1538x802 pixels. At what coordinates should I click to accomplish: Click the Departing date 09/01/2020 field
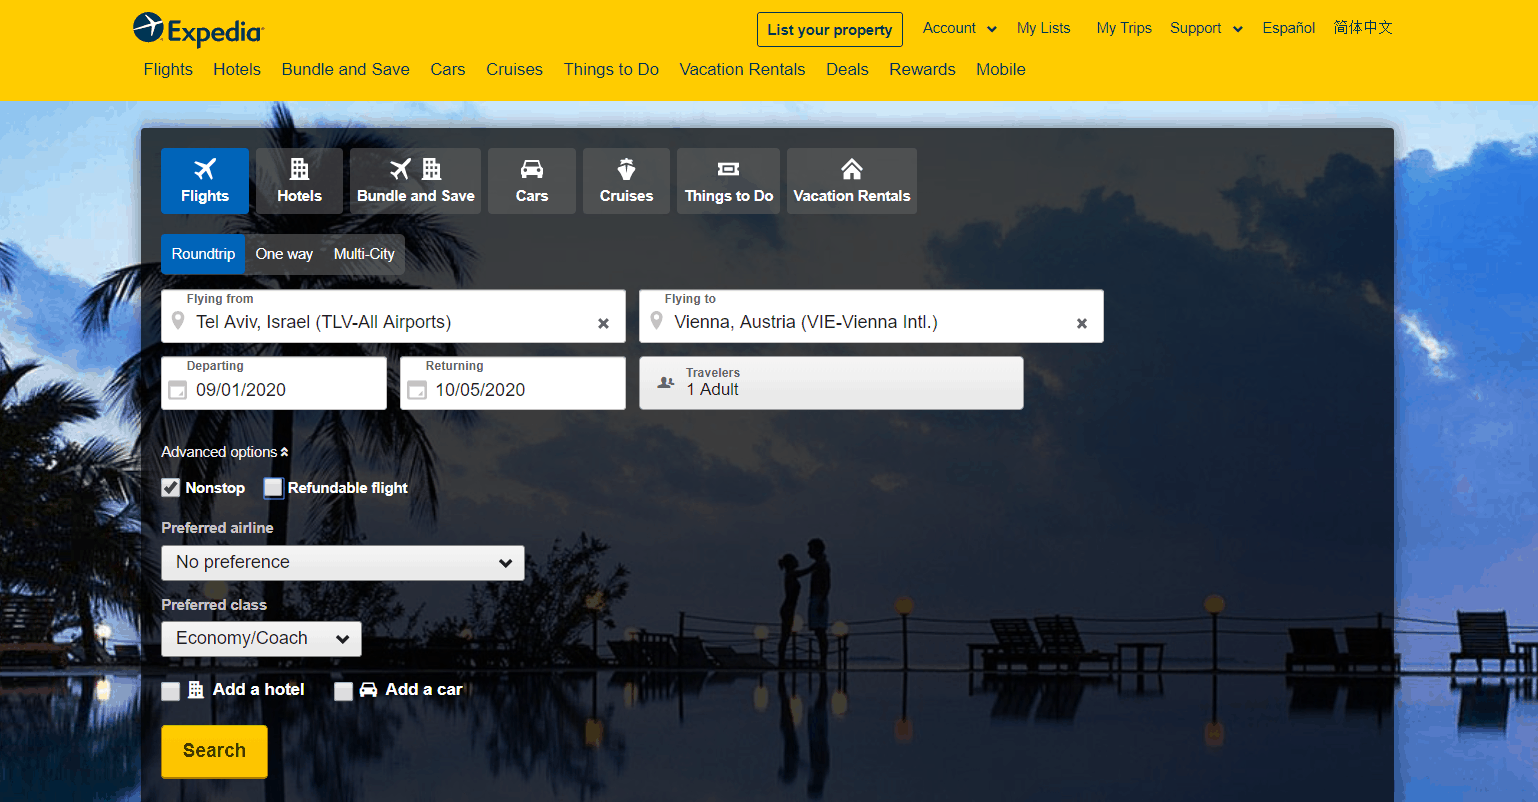[274, 383]
